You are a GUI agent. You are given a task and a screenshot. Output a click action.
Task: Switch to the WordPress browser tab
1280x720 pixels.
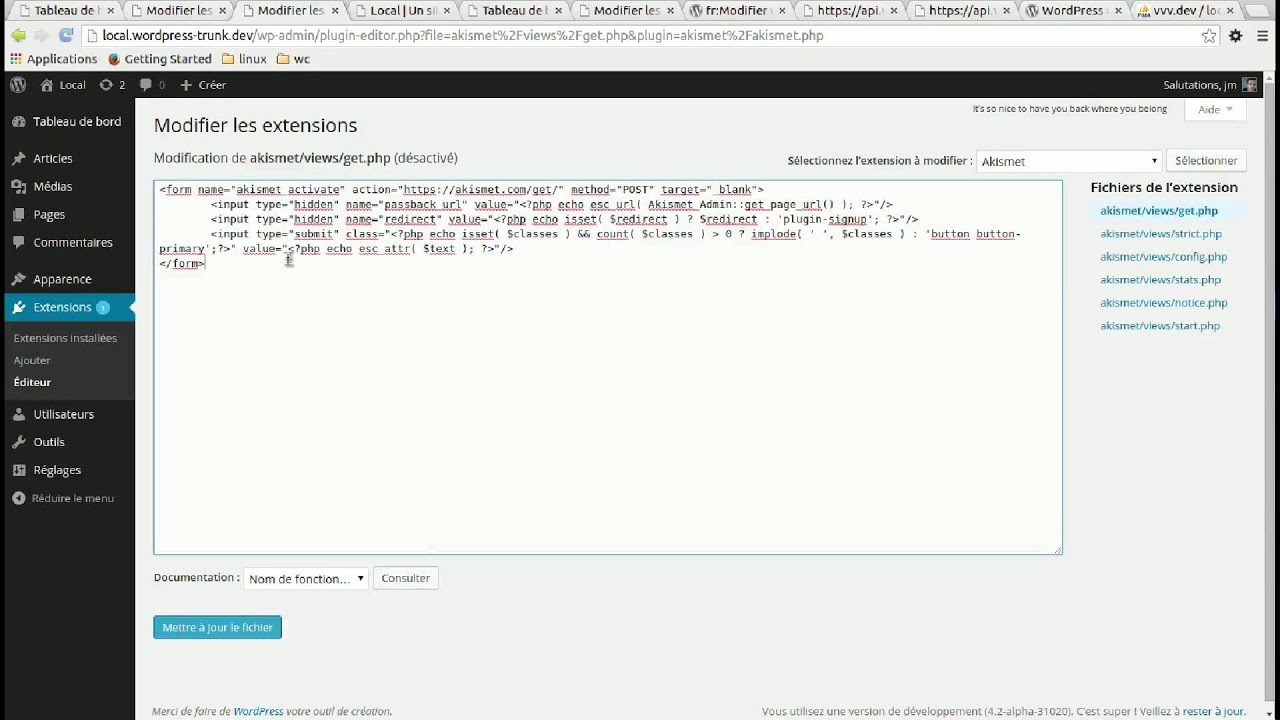(x=1073, y=11)
